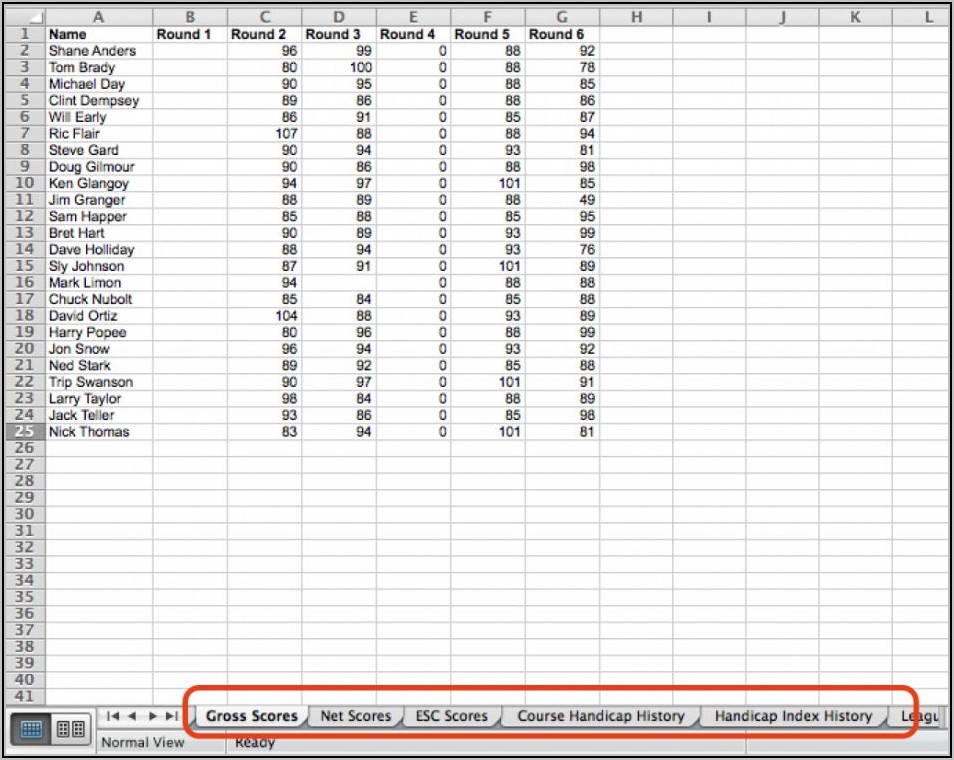Select column K header
This screenshot has width=954, height=760.
[855, 17]
